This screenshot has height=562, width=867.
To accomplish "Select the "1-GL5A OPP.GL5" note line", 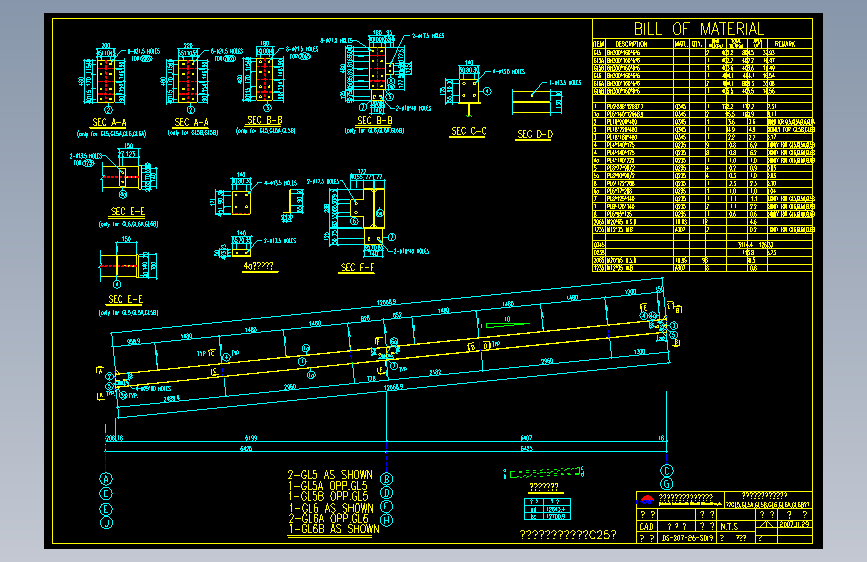I will tap(327, 485).
